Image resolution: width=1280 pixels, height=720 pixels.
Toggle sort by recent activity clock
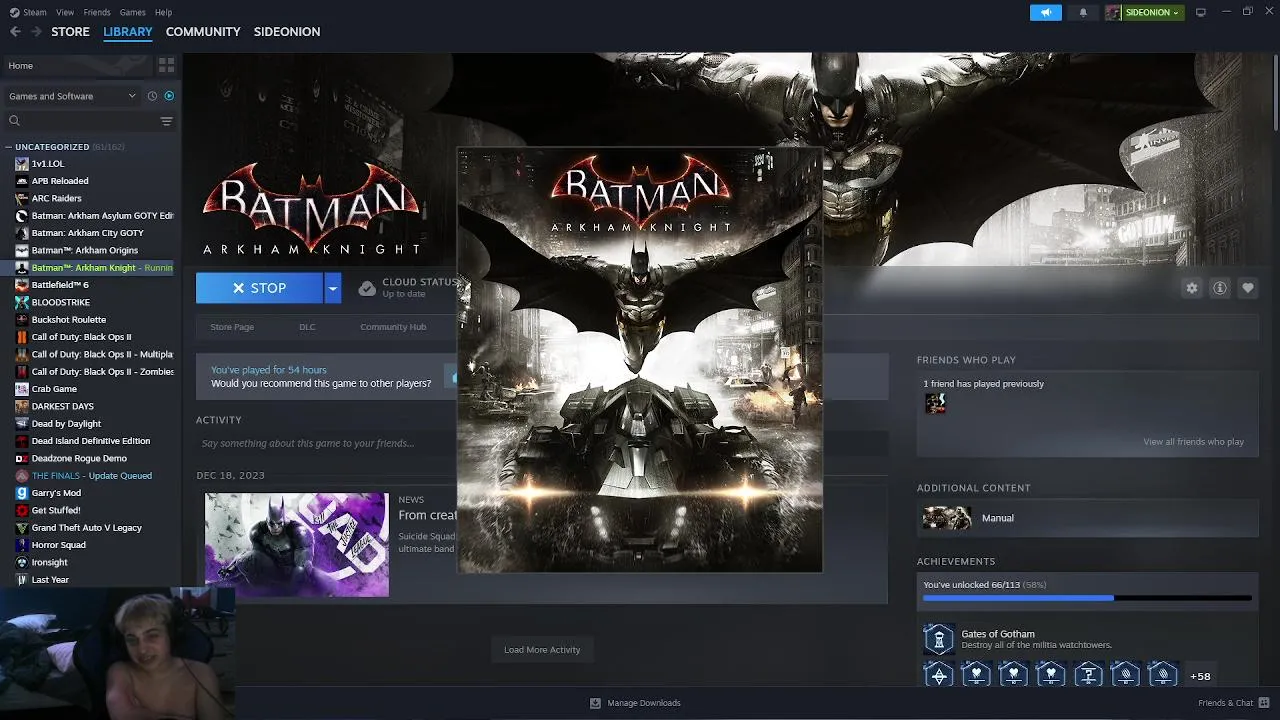pos(152,96)
